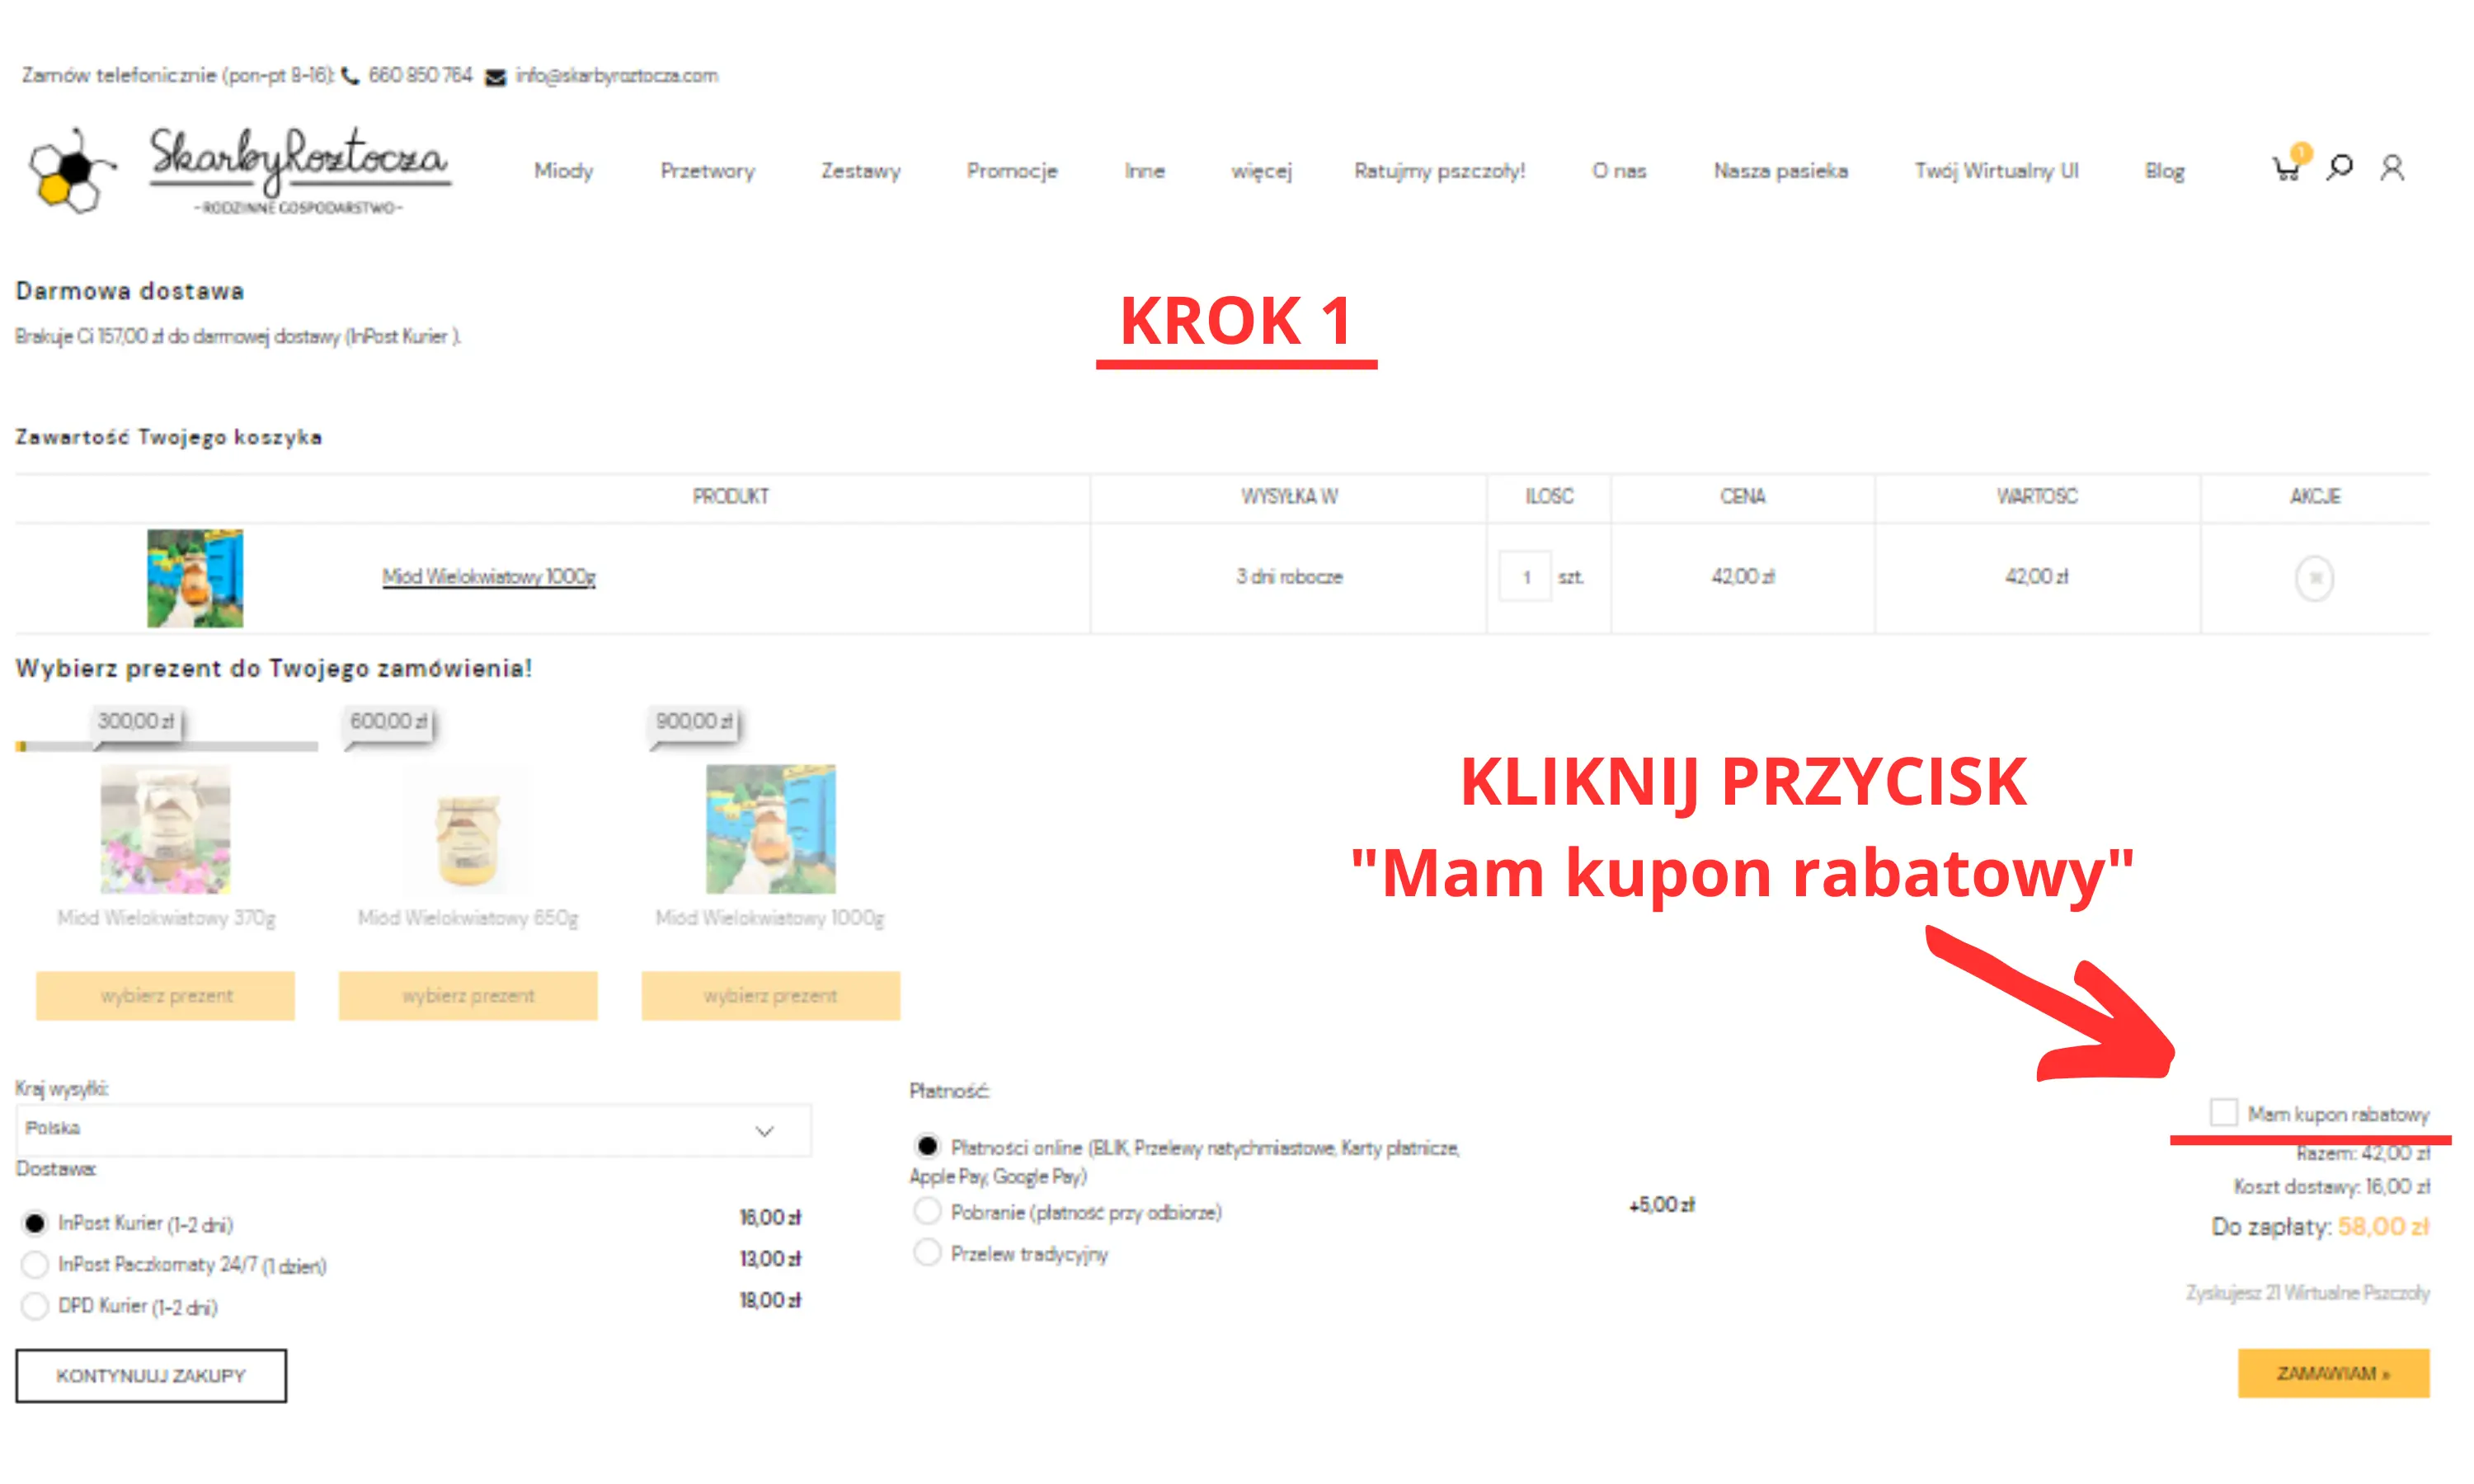This screenshot has height=1484, width=2474.
Task: Click the Zyskujesz 21 Wirtualne Pszczoły text
Action: [x=2307, y=1293]
